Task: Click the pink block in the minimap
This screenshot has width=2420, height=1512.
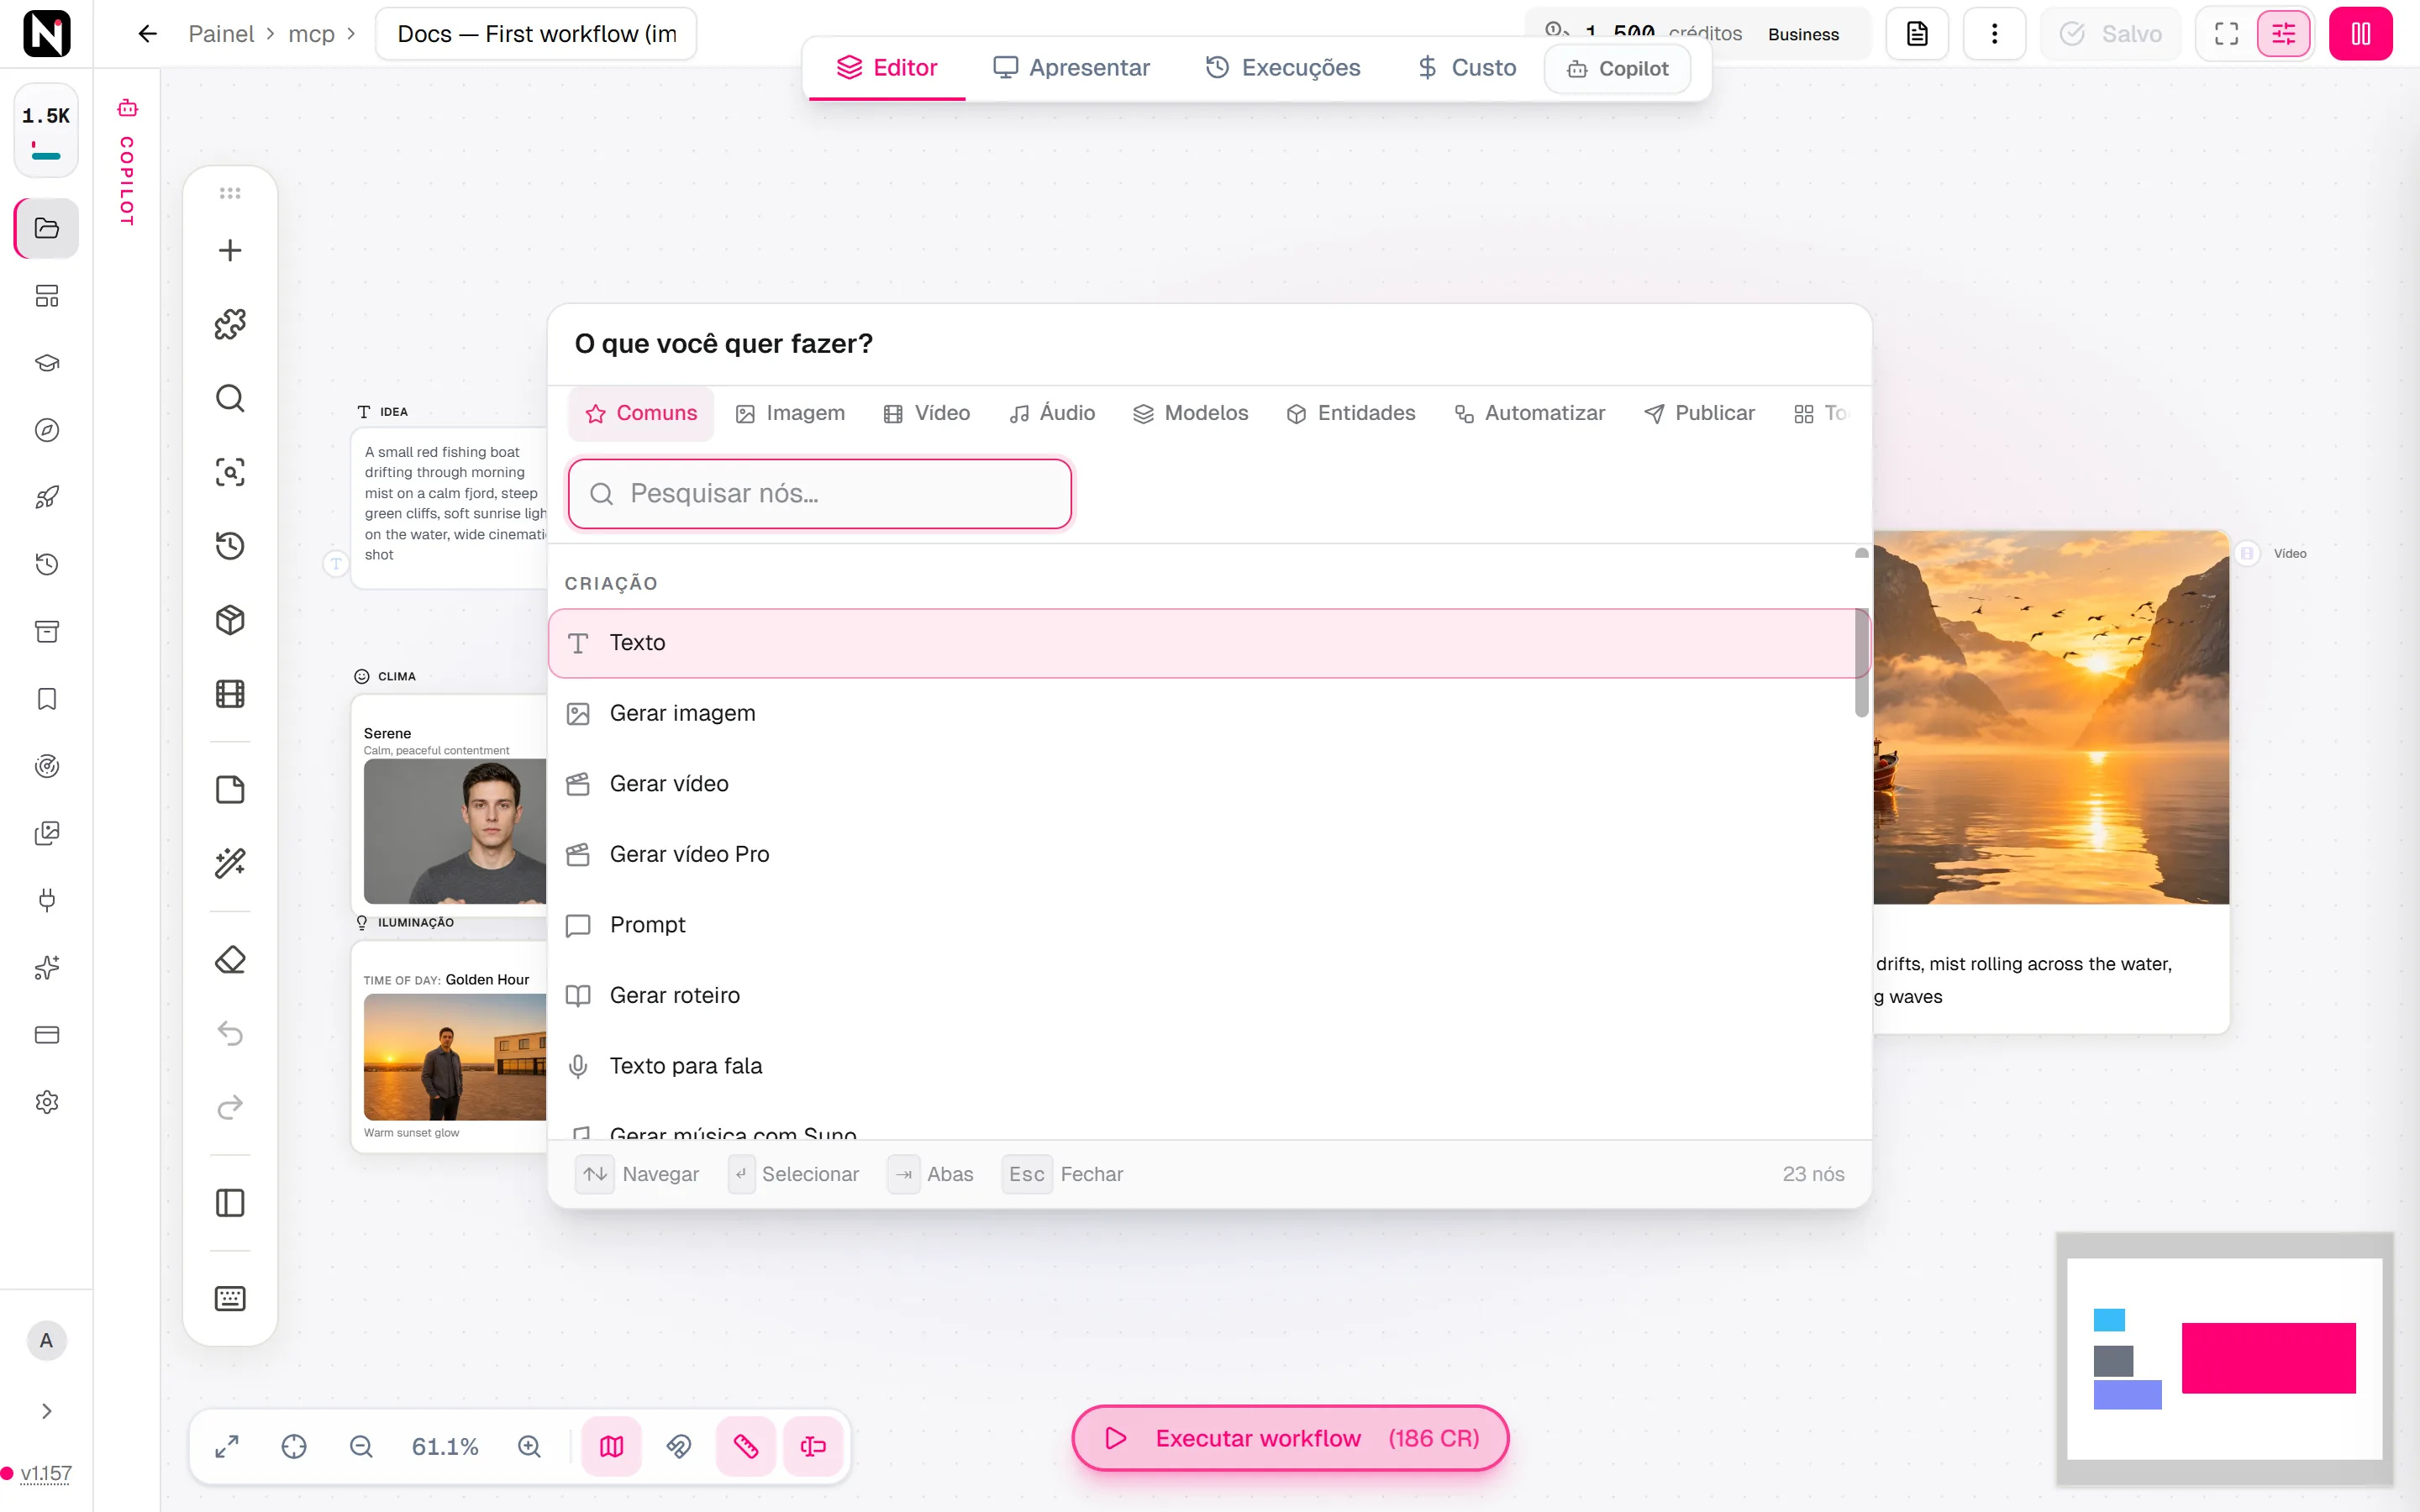Action: click(2268, 1358)
